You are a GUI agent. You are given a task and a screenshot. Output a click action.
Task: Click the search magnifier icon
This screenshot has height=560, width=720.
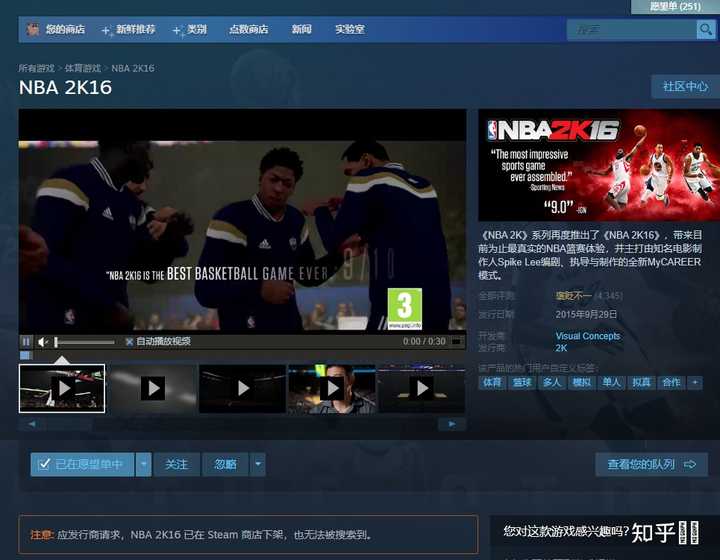[x=705, y=30]
